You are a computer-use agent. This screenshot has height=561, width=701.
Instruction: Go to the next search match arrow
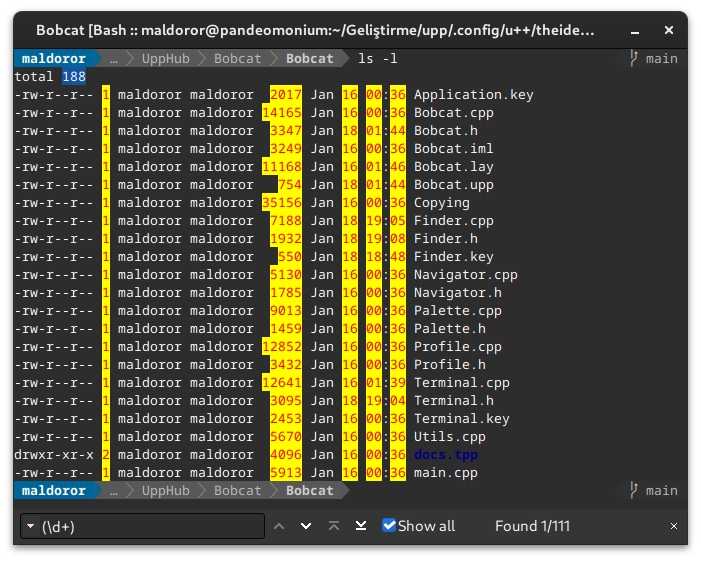coord(306,526)
